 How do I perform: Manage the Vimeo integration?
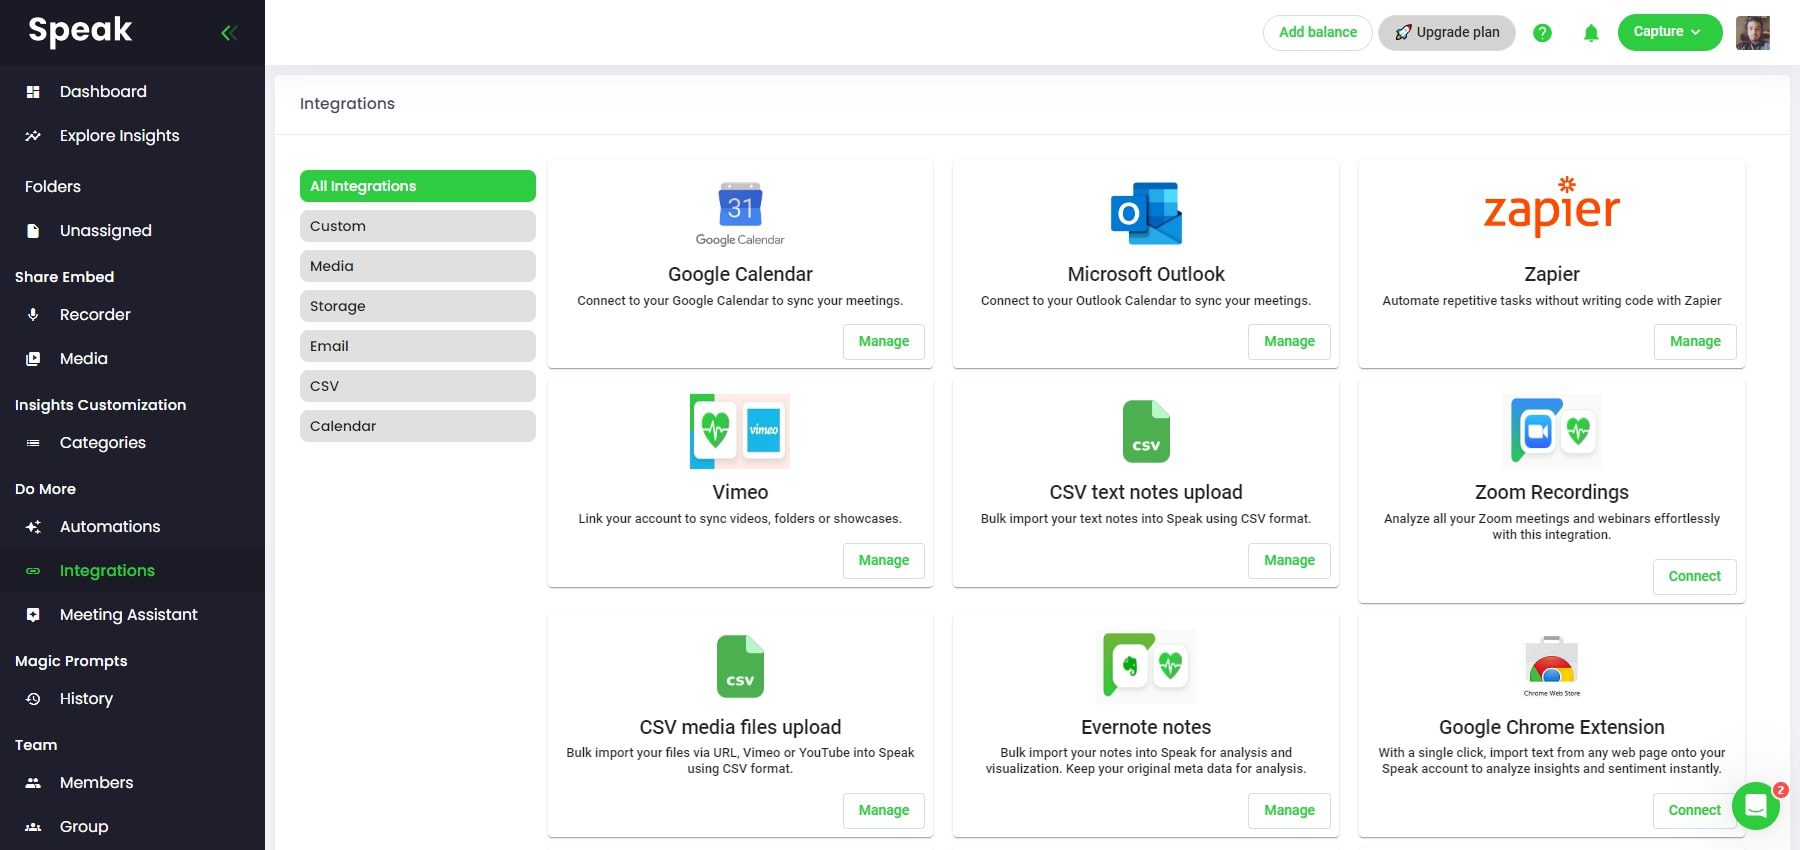coord(884,561)
